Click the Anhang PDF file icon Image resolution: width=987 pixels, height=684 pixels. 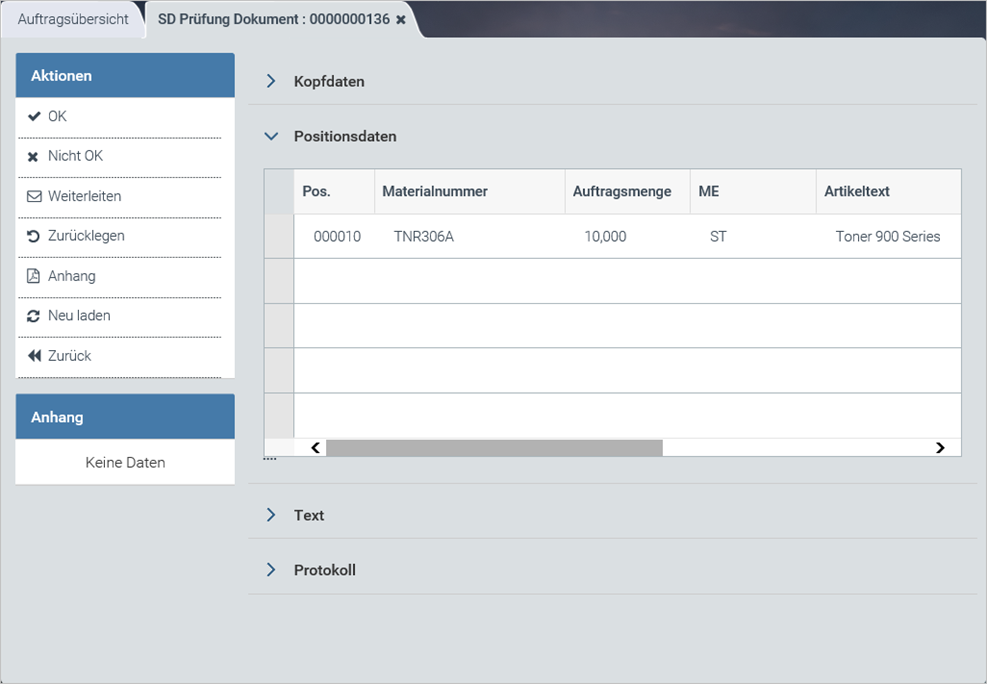pos(34,277)
